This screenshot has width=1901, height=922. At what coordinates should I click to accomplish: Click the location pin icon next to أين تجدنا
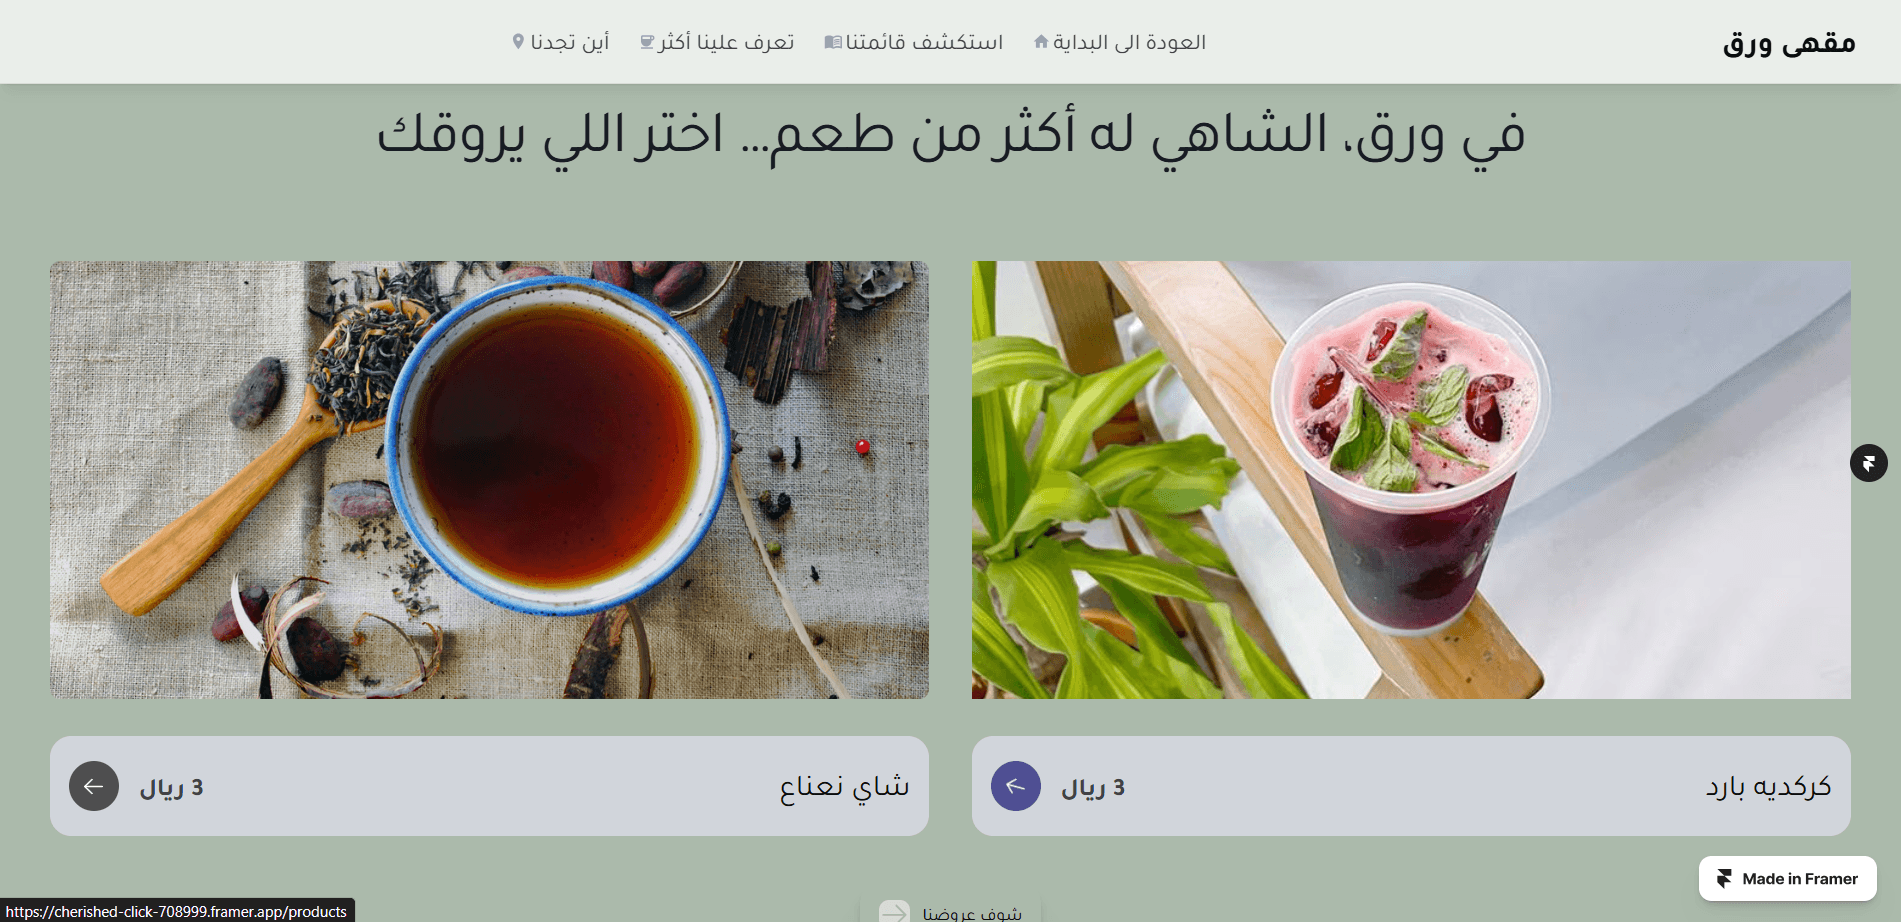click(x=518, y=41)
